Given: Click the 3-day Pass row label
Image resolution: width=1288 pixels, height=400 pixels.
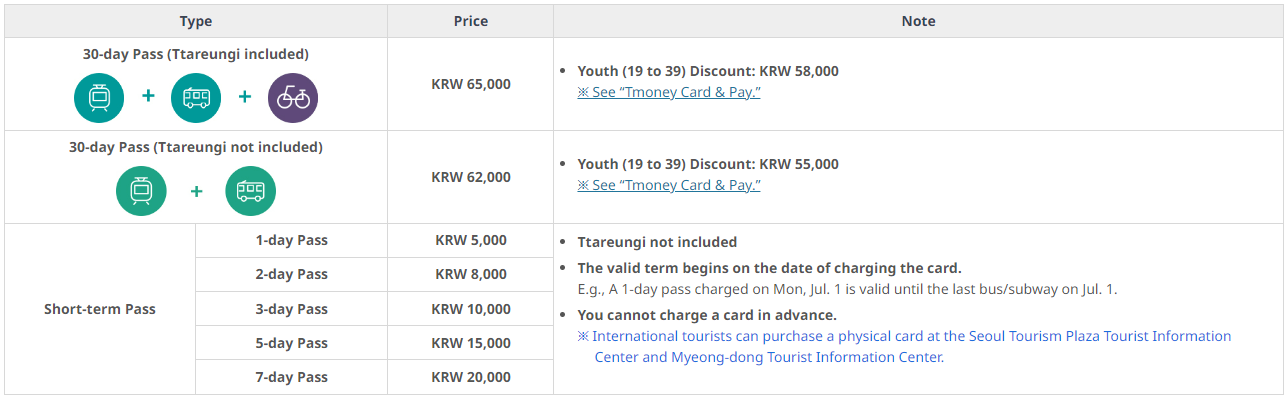Looking at the screenshot, I should (292, 309).
